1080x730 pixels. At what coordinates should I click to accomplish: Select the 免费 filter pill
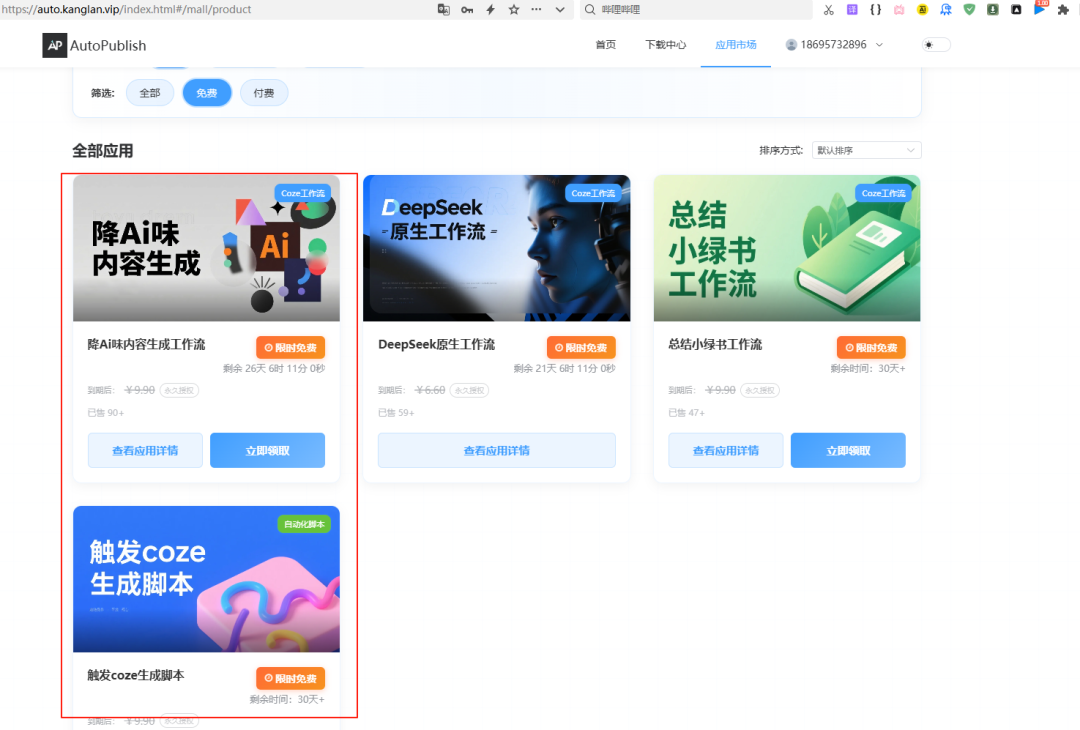[x=207, y=93]
